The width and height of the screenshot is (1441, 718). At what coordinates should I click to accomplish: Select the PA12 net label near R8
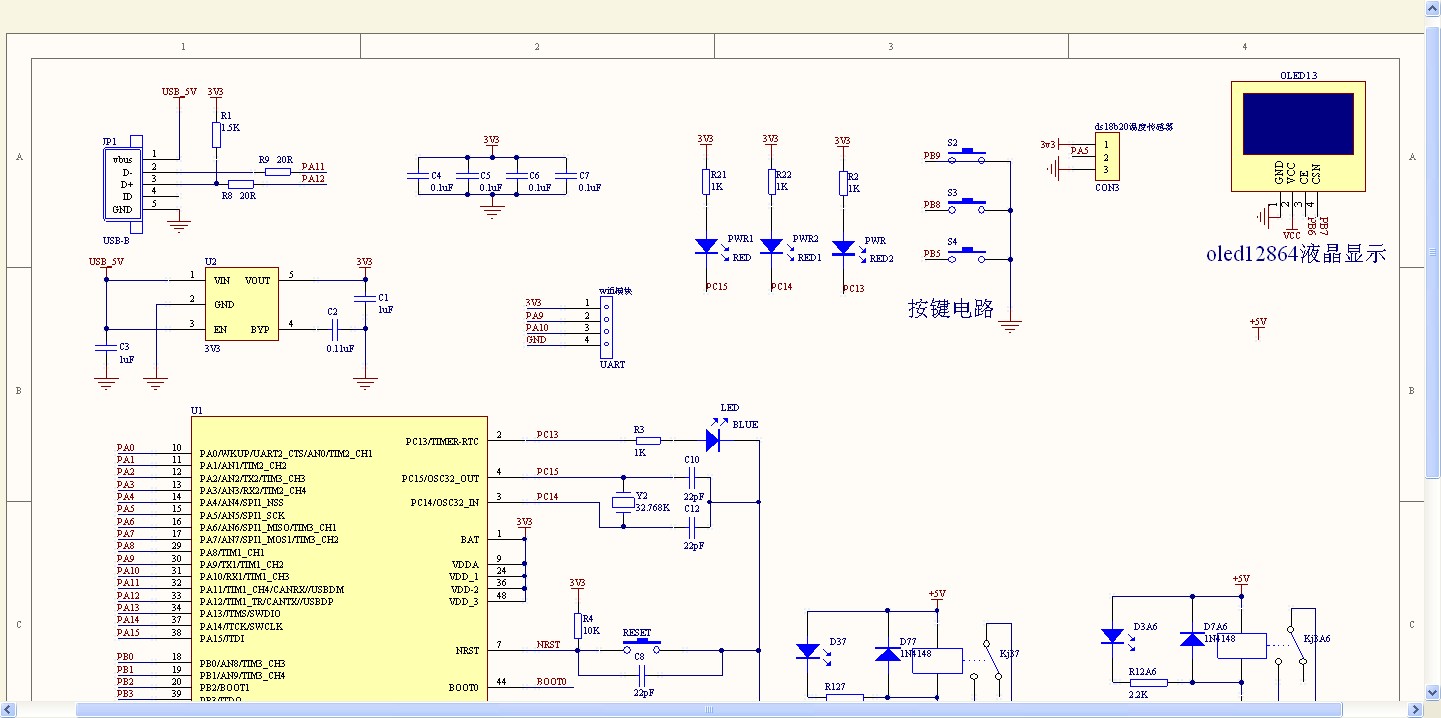coord(312,179)
